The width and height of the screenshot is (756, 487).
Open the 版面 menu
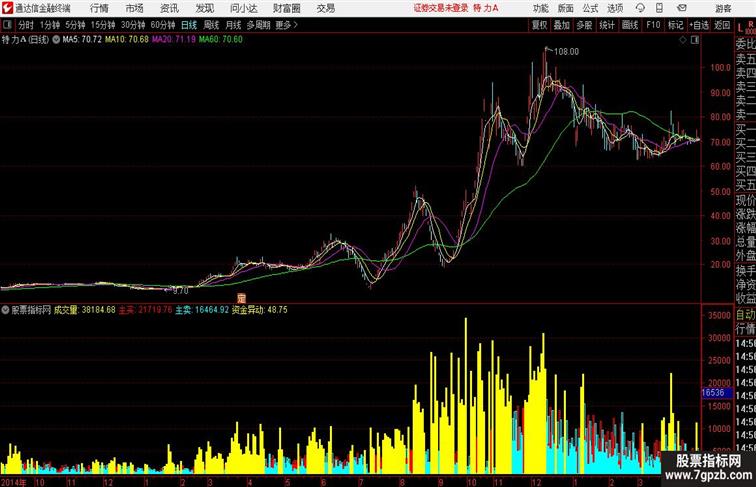pos(566,8)
